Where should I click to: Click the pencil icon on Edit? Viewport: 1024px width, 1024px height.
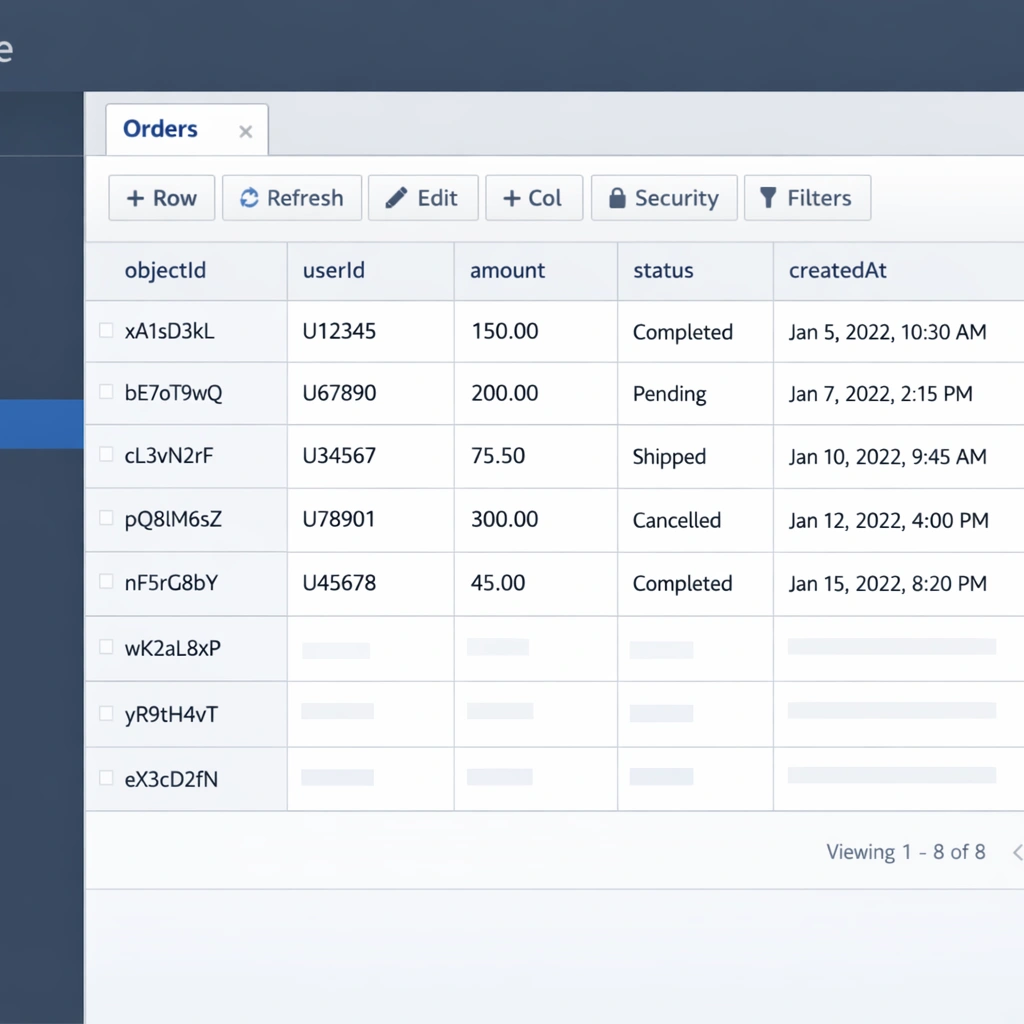[396, 198]
